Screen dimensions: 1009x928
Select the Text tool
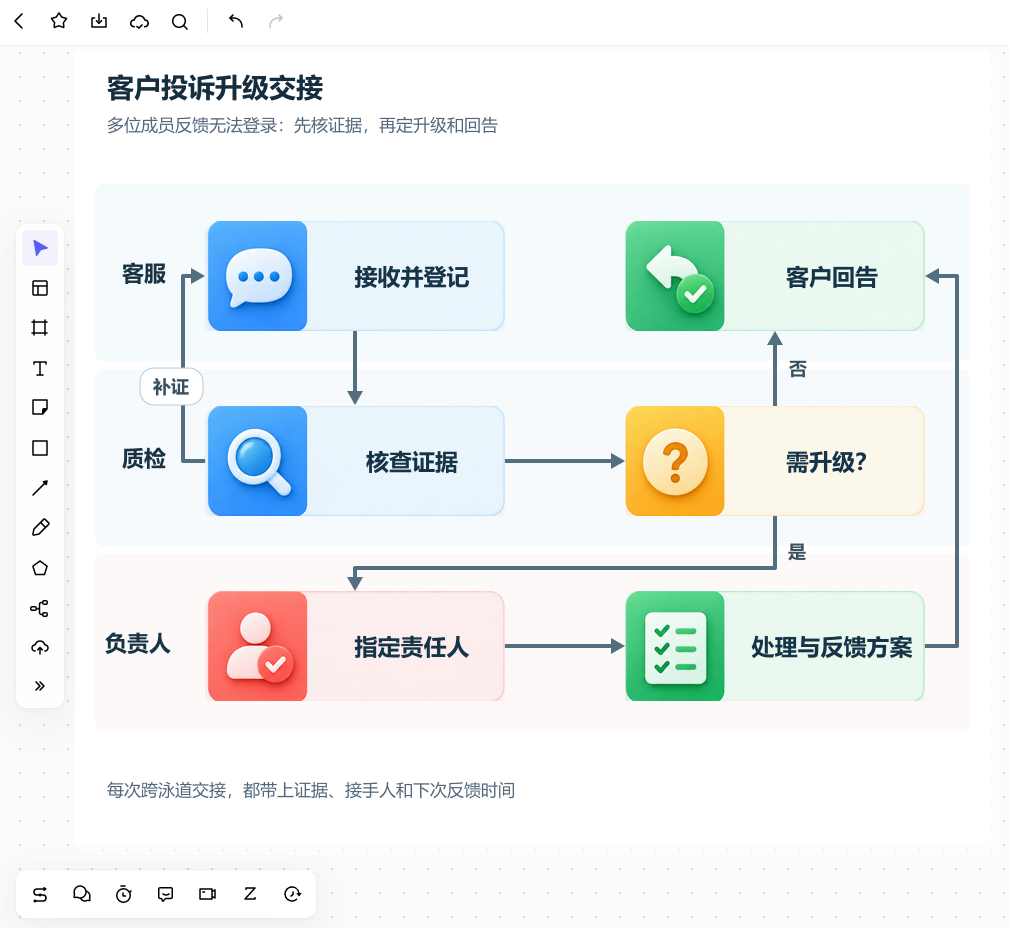[40, 368]
